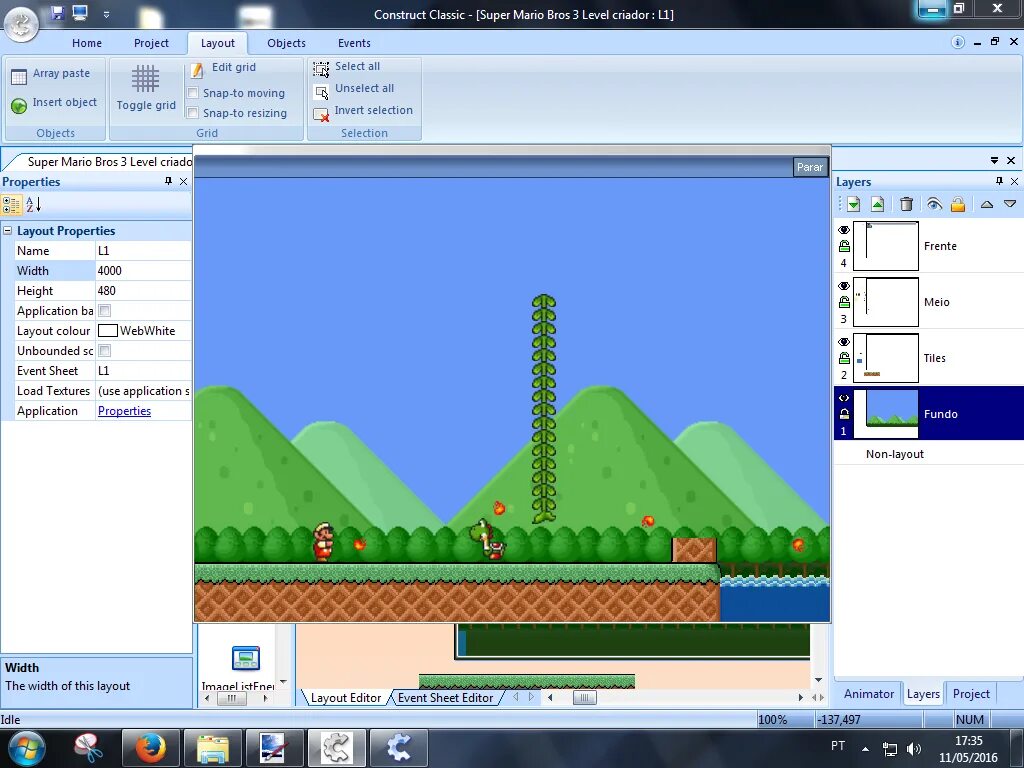Toggle the Application background checkbox
The height and width of the screenshot is (768, 1024).
tap(104, 311)
